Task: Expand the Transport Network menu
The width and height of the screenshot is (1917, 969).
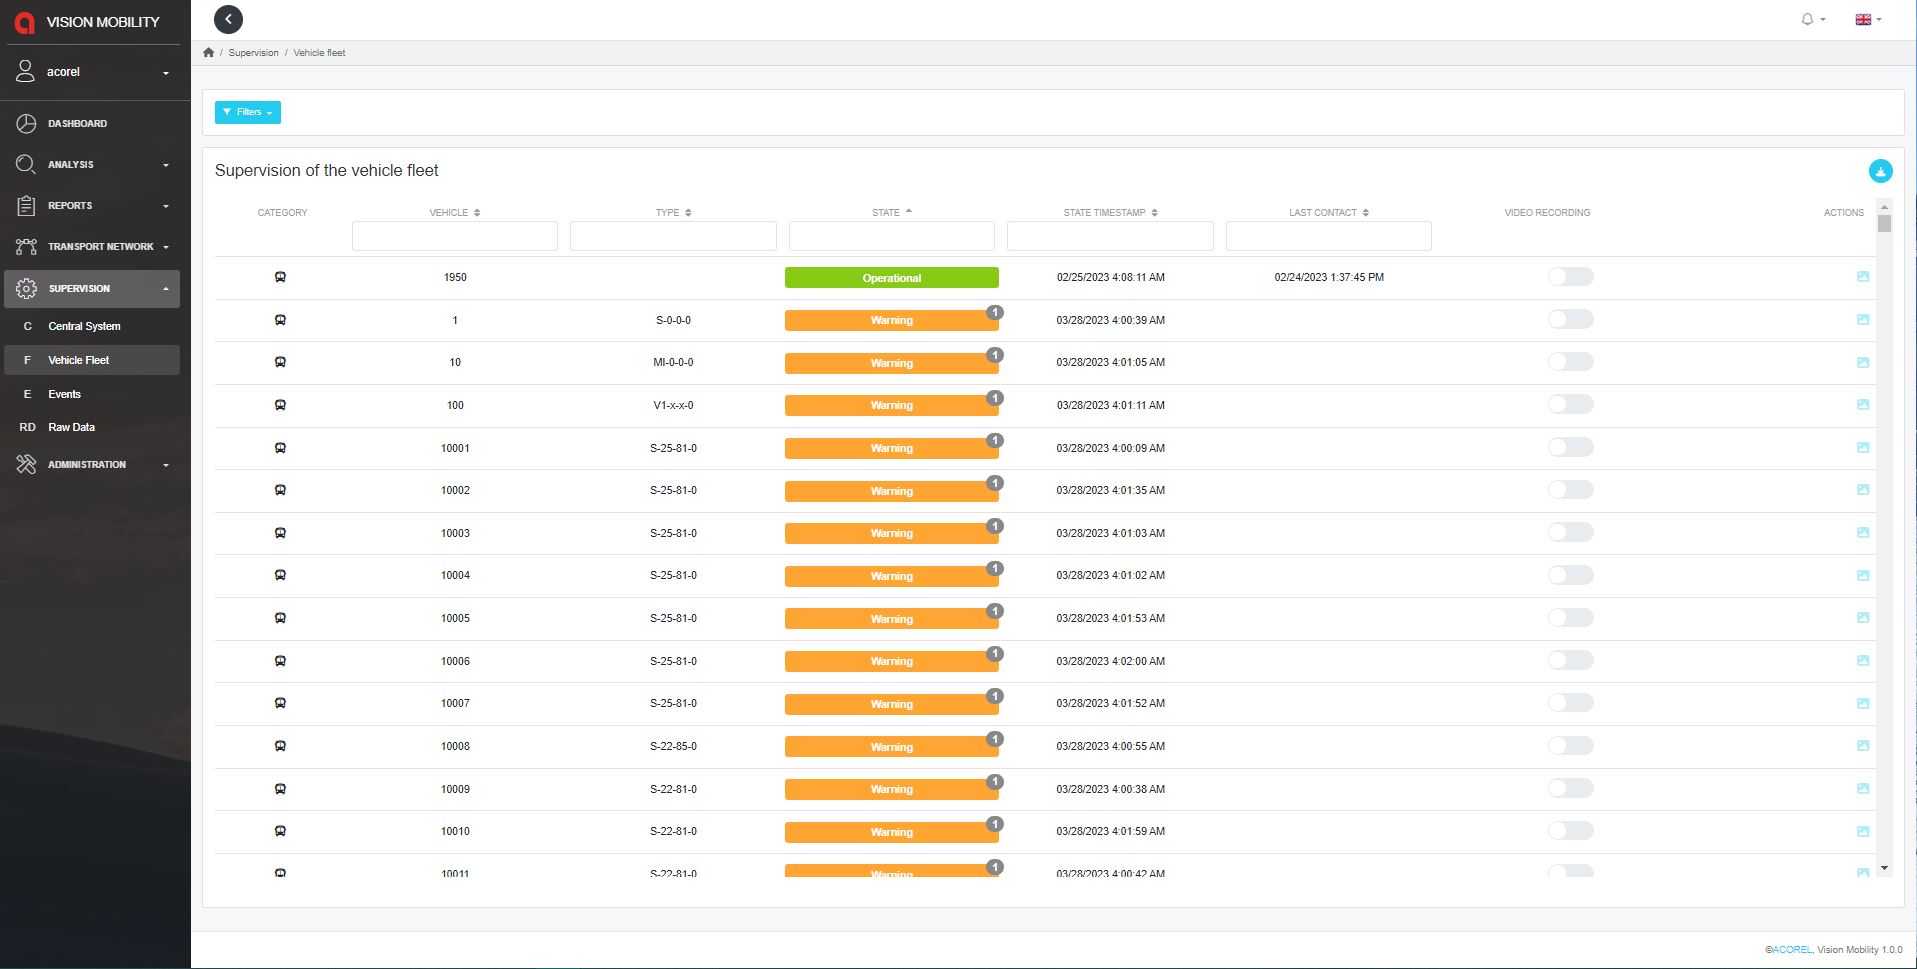Action: pyautogui.click(x=93, y=247)
